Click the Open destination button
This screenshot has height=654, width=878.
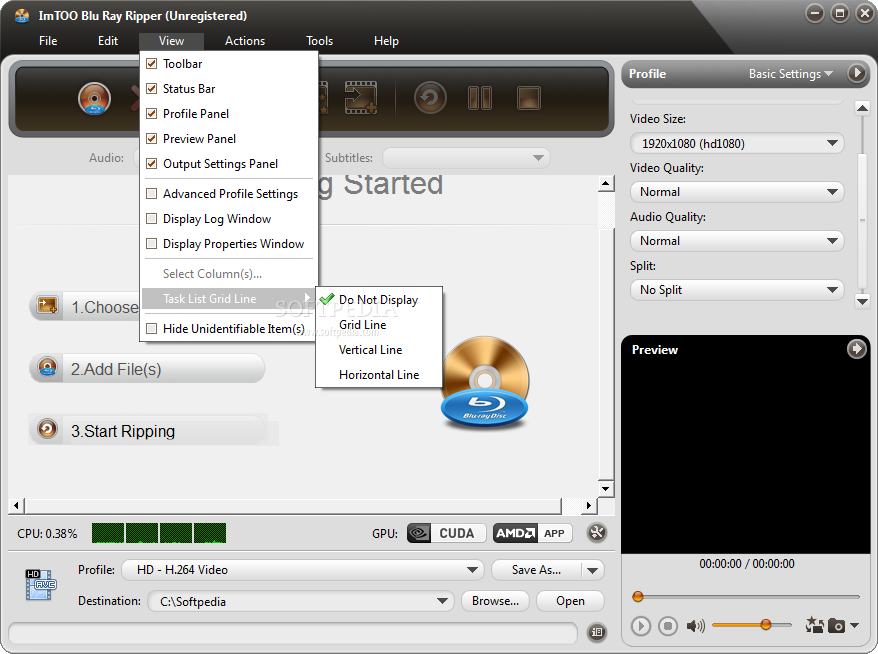[x=570, y=601]
